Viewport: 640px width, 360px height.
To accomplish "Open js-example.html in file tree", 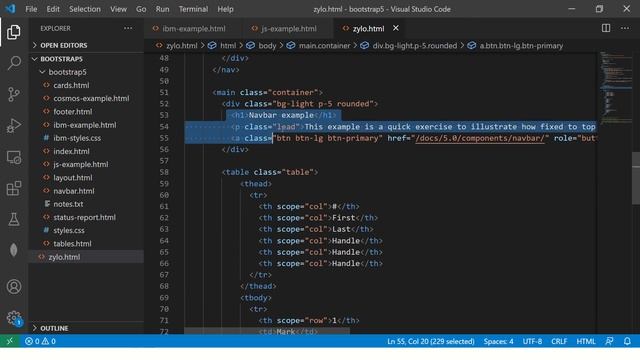I will pos(80,164).
